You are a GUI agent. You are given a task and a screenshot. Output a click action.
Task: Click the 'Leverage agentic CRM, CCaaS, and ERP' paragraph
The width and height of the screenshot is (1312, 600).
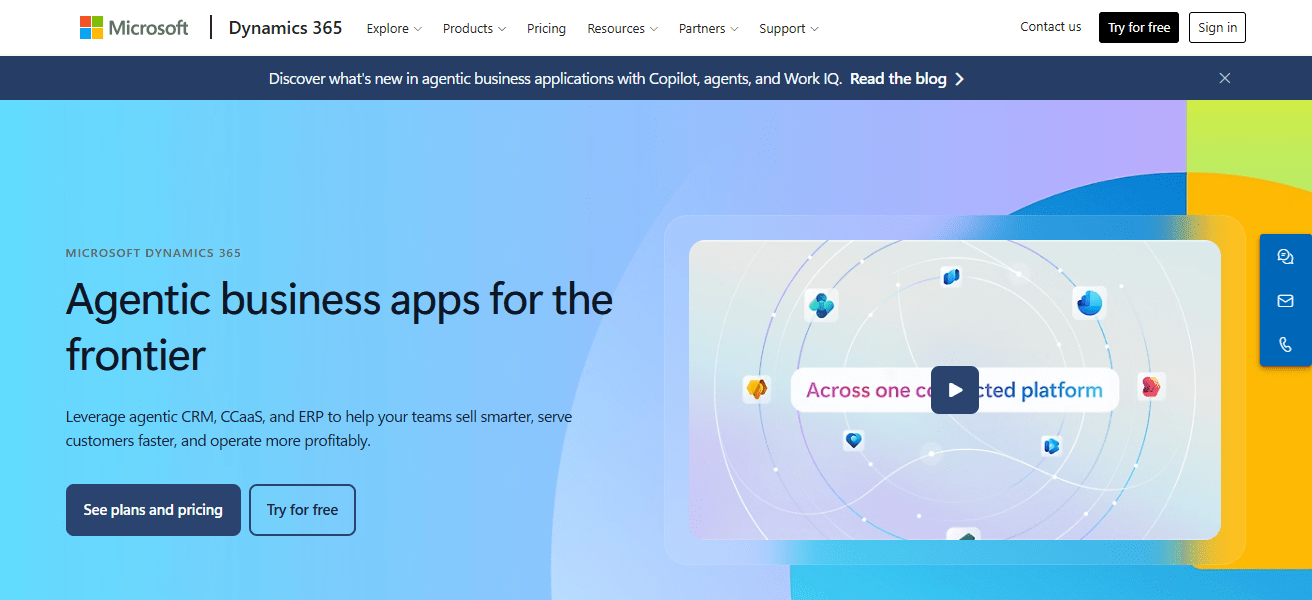pos(319,428)
